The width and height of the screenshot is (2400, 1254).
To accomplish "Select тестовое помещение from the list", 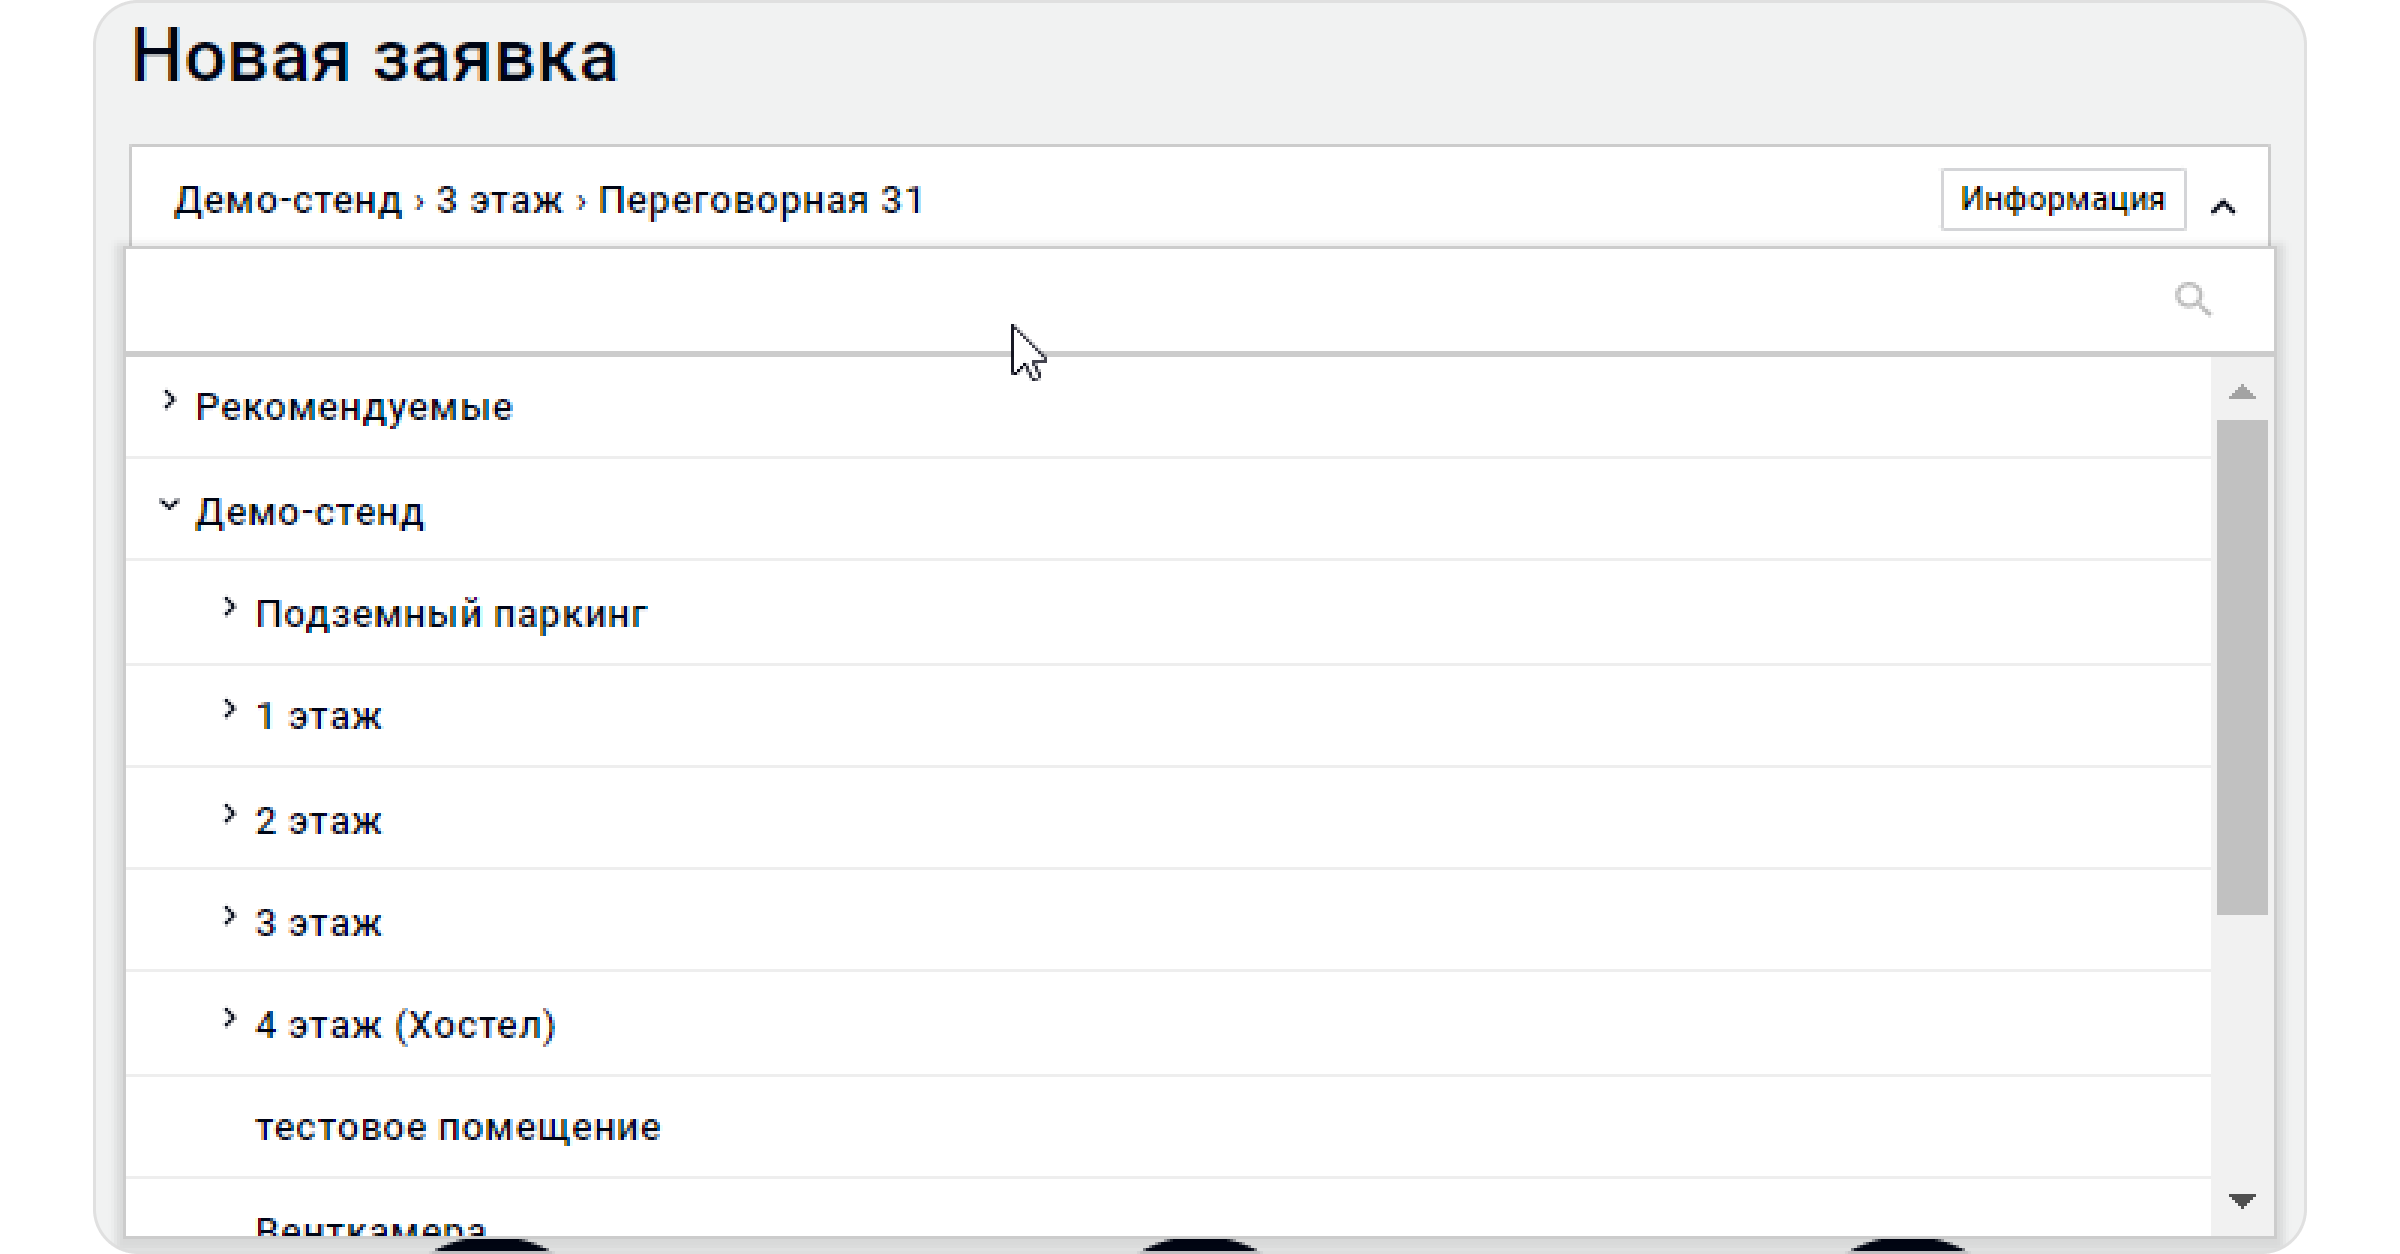I will [x=458, y=1128].
